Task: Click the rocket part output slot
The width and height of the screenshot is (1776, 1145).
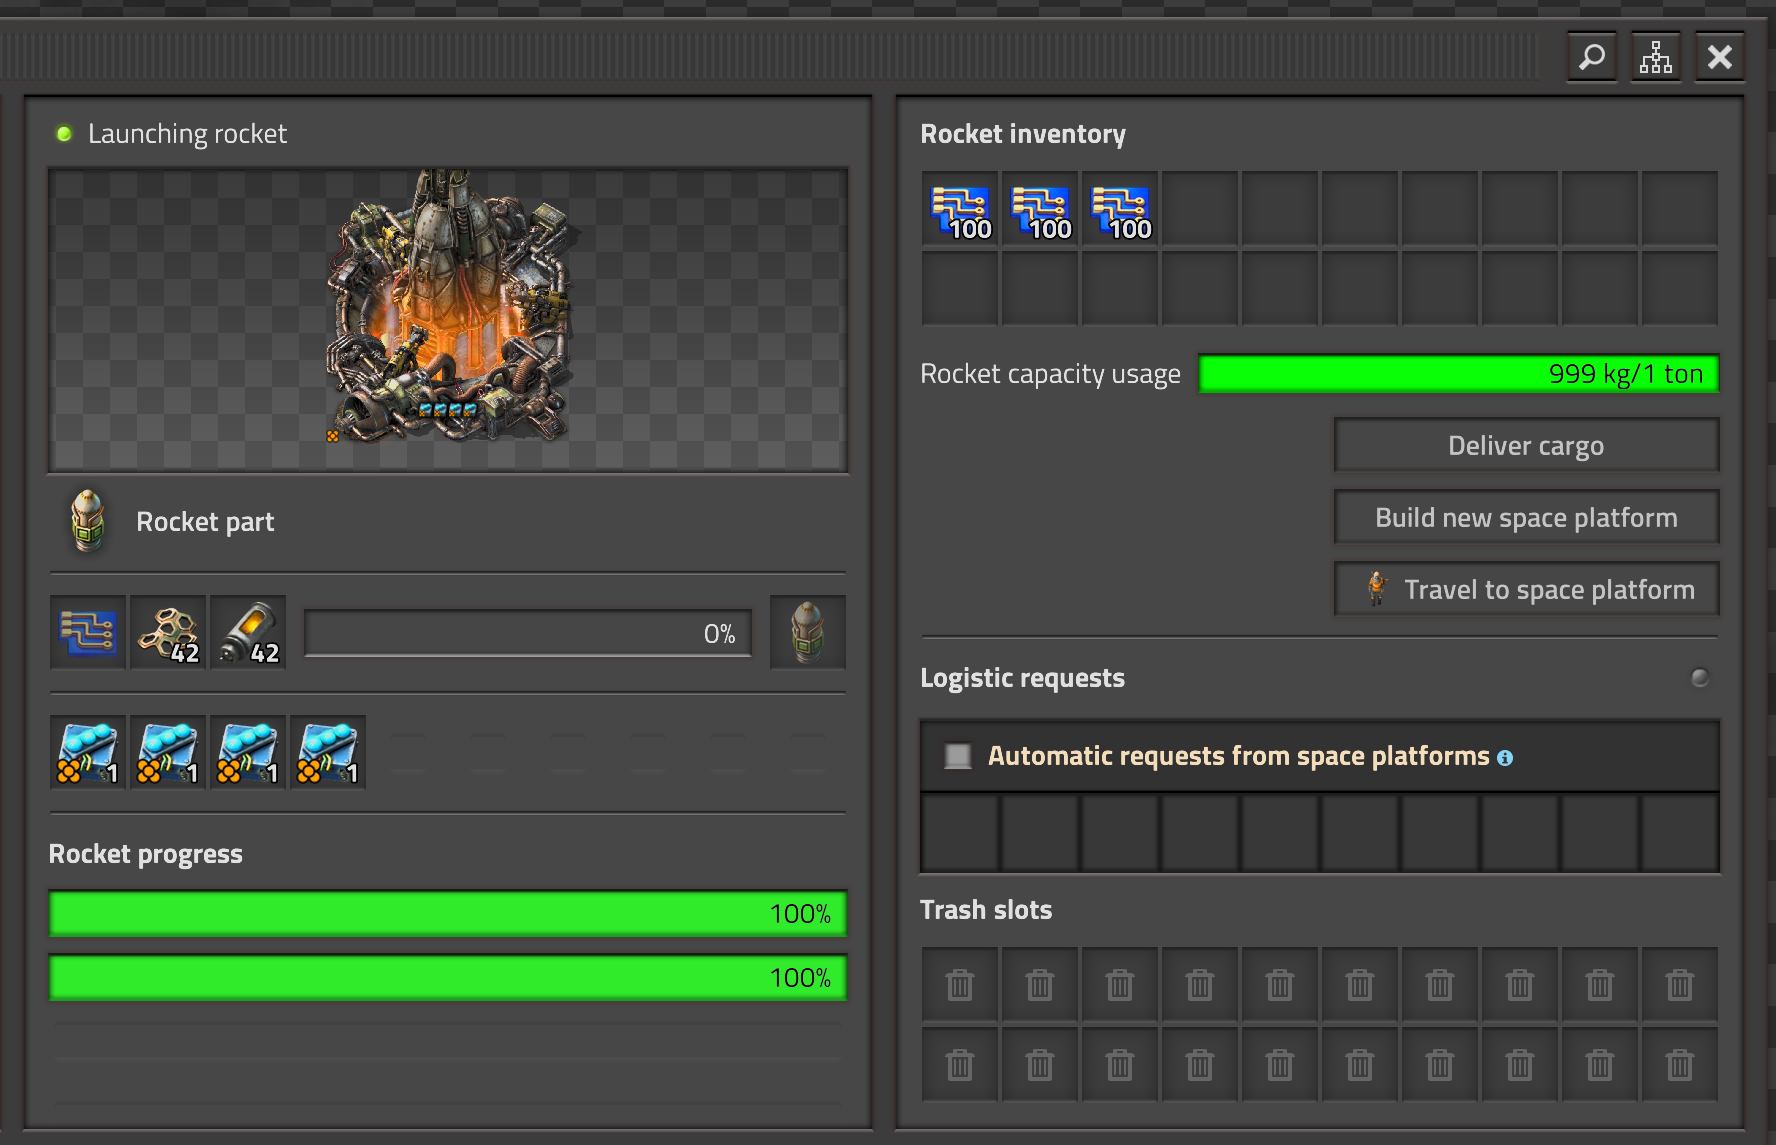Action: click(808, 633)
